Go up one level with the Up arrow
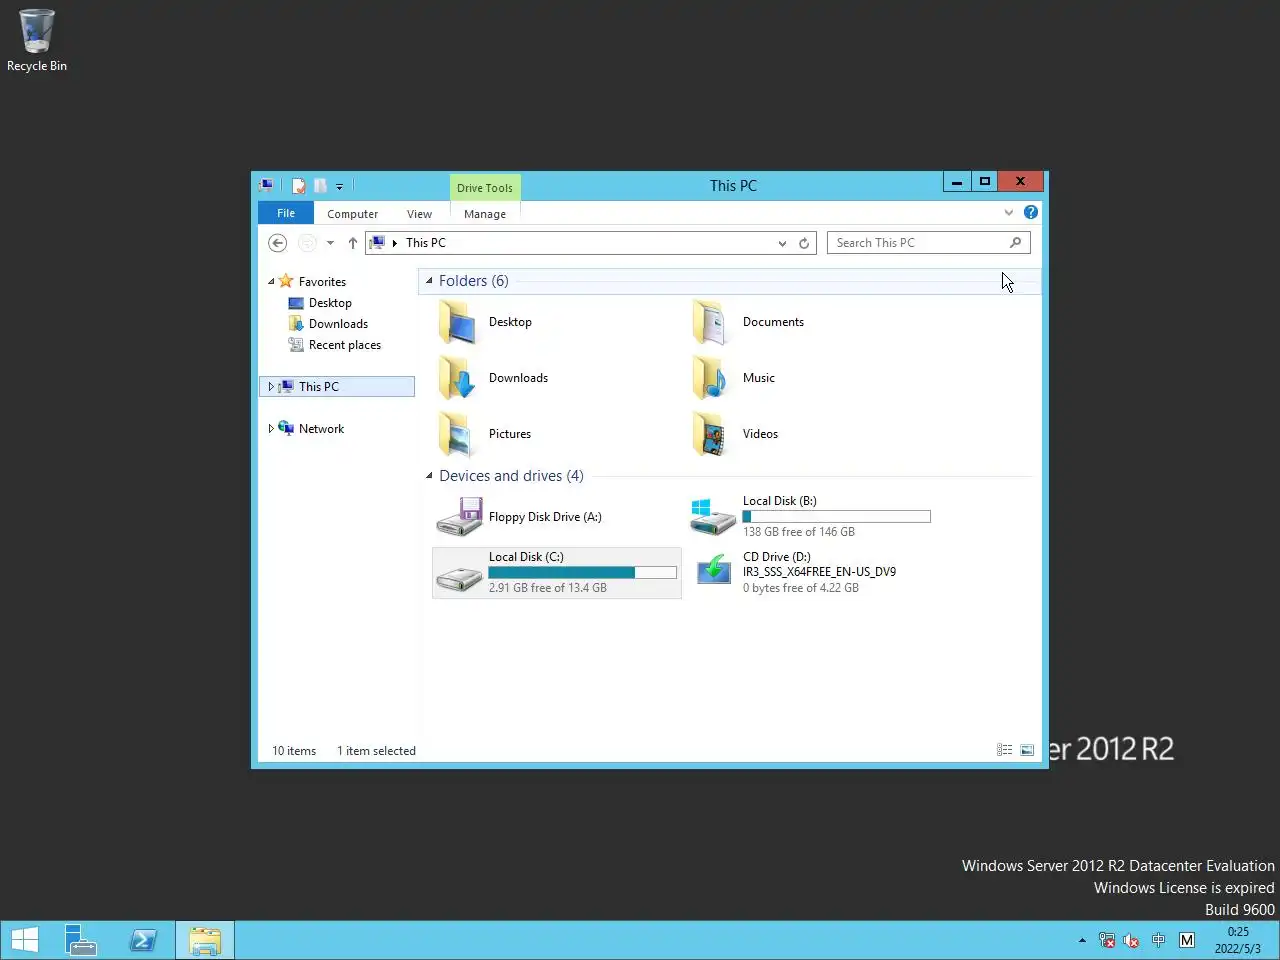Image resolution: width=1280 pixels, height=960 pixels. tap(353, 243)
